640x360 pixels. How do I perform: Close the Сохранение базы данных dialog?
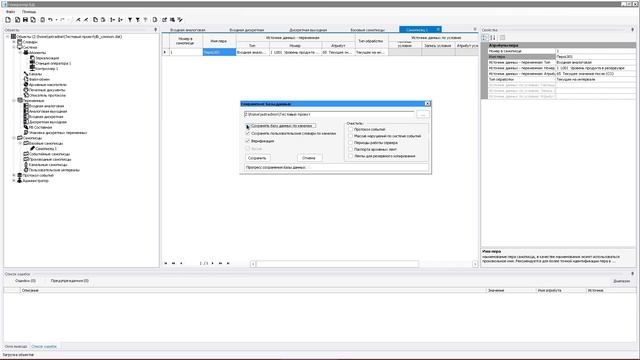point(427,104)
